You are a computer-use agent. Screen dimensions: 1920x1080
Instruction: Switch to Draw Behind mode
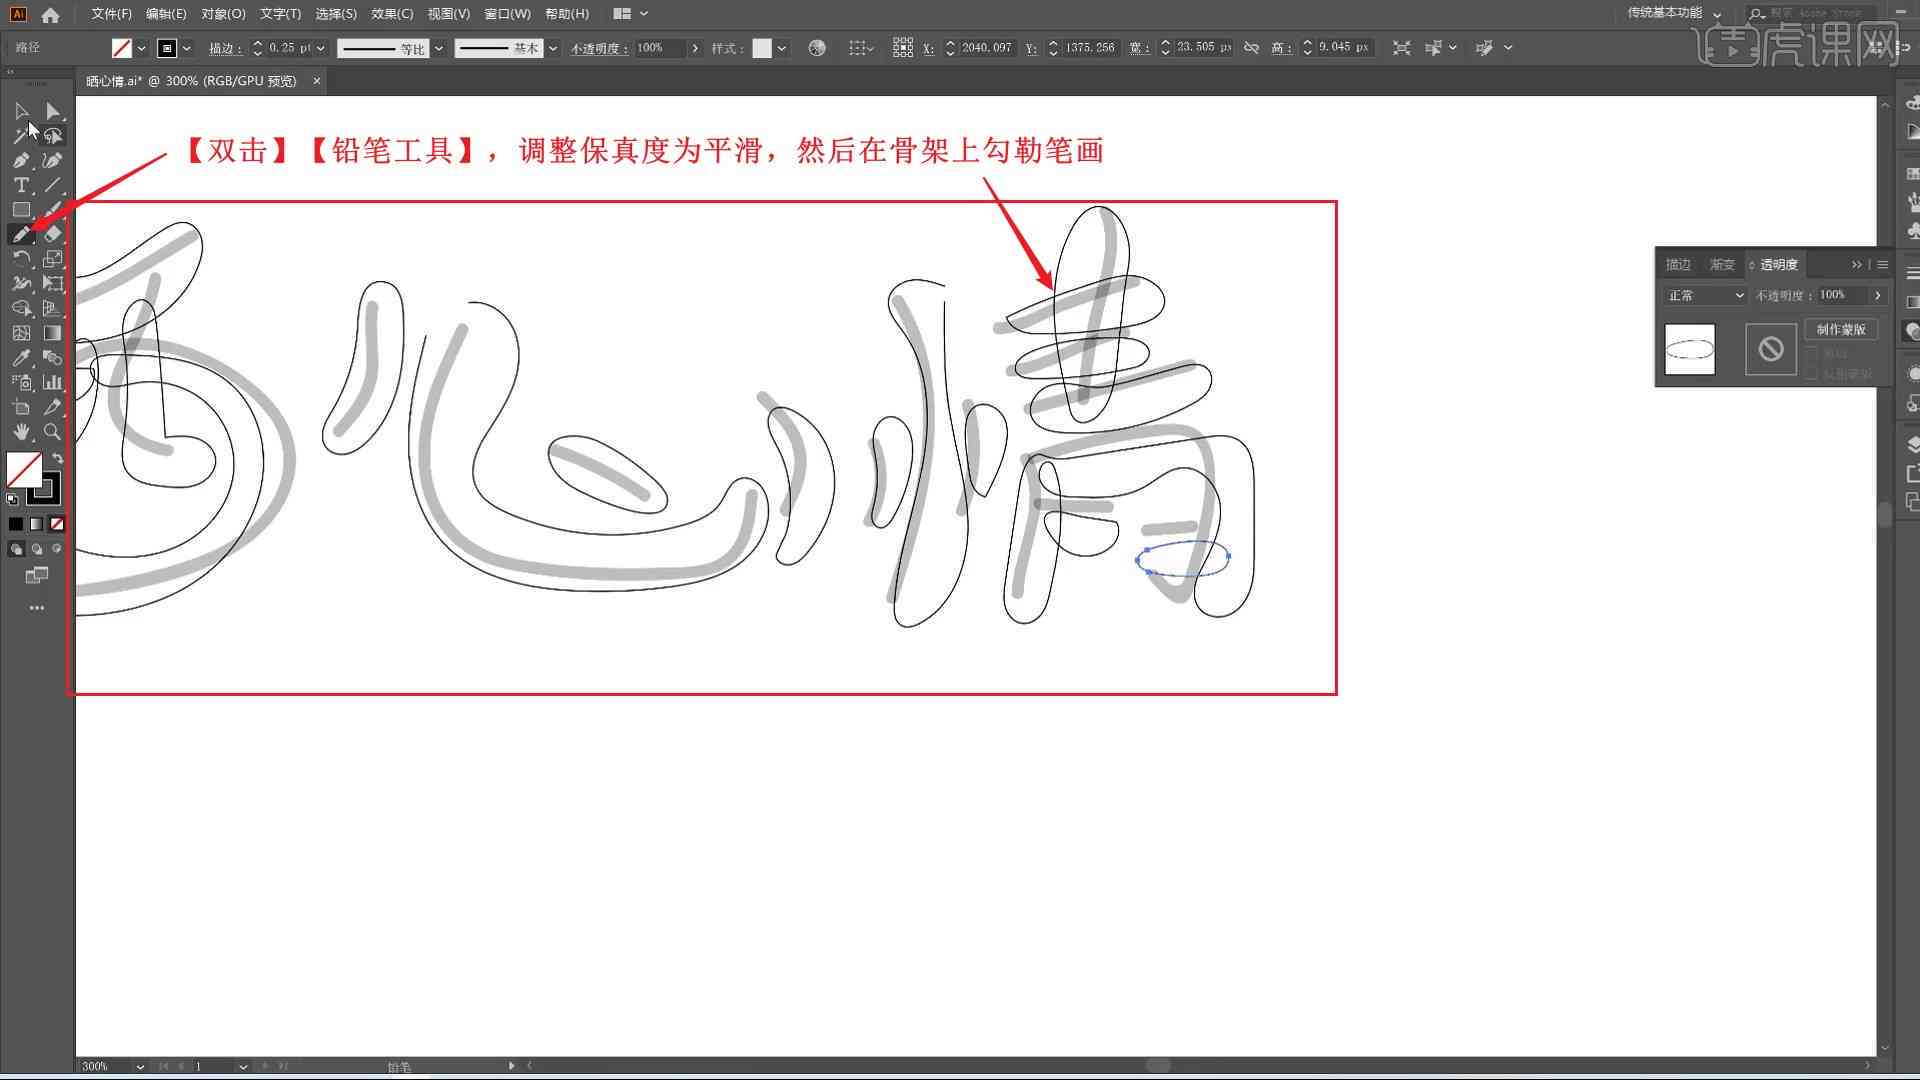coord(37,549)
